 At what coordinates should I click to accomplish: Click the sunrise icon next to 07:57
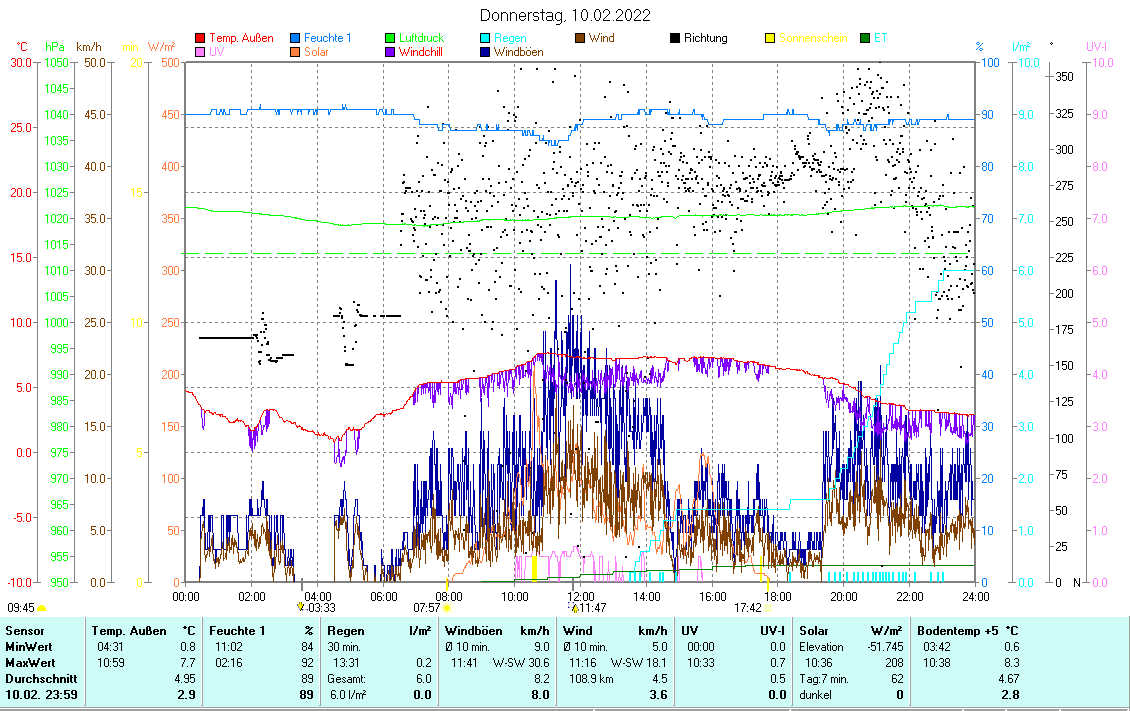pyautogui.click(x=446, y=607)
